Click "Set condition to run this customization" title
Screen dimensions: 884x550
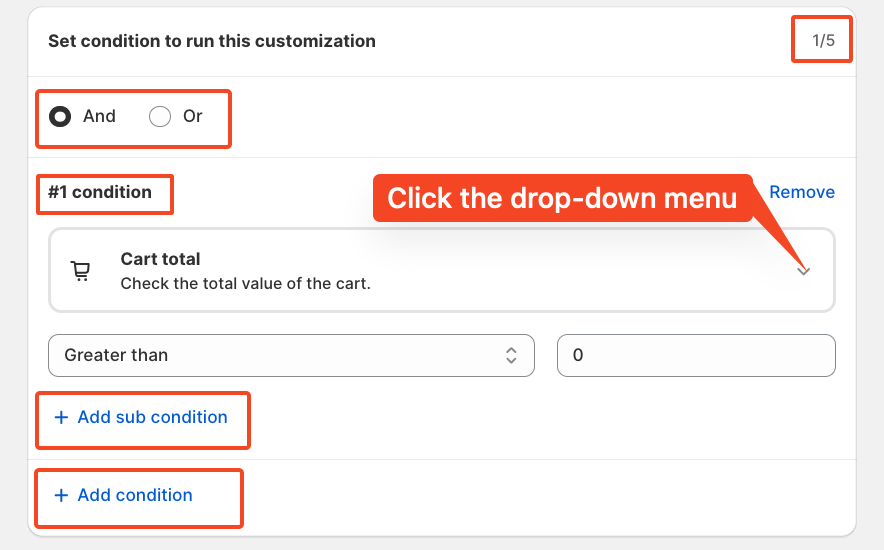tap(212, 41)
